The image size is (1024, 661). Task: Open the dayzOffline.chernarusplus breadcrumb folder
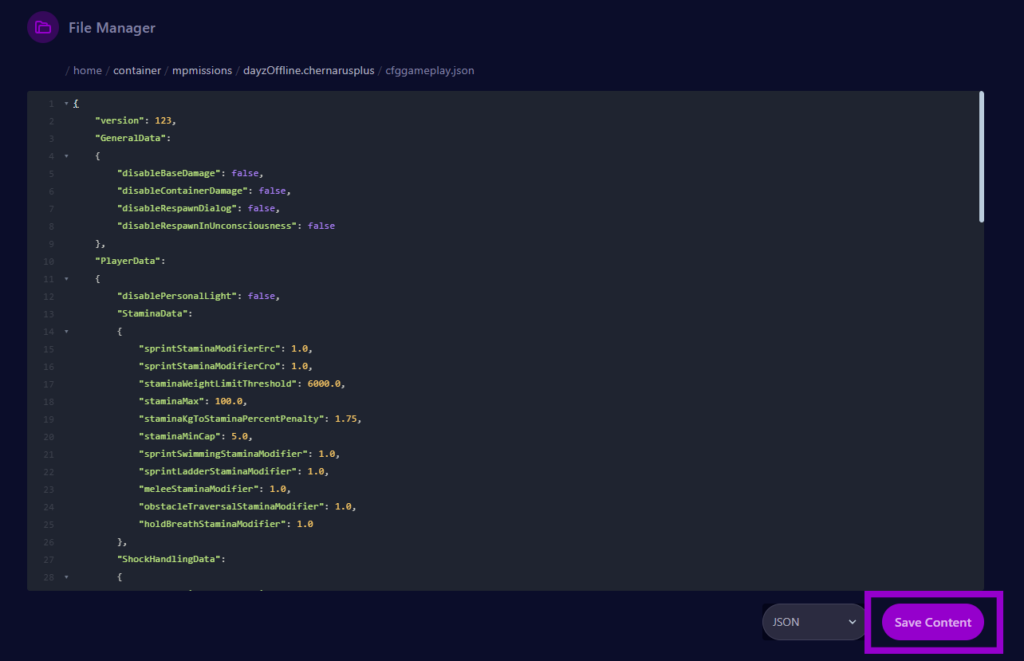click(x=309, y=71)
